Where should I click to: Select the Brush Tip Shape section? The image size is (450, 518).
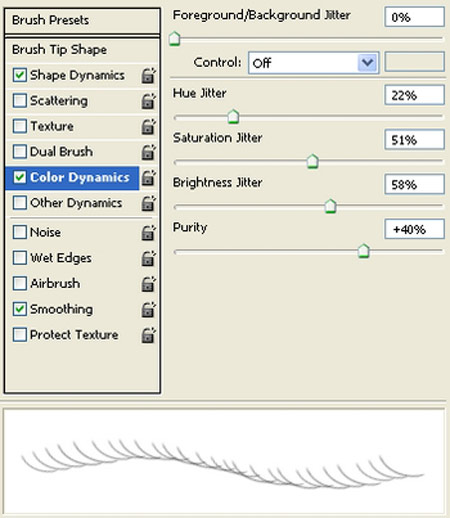coord(59,50)
